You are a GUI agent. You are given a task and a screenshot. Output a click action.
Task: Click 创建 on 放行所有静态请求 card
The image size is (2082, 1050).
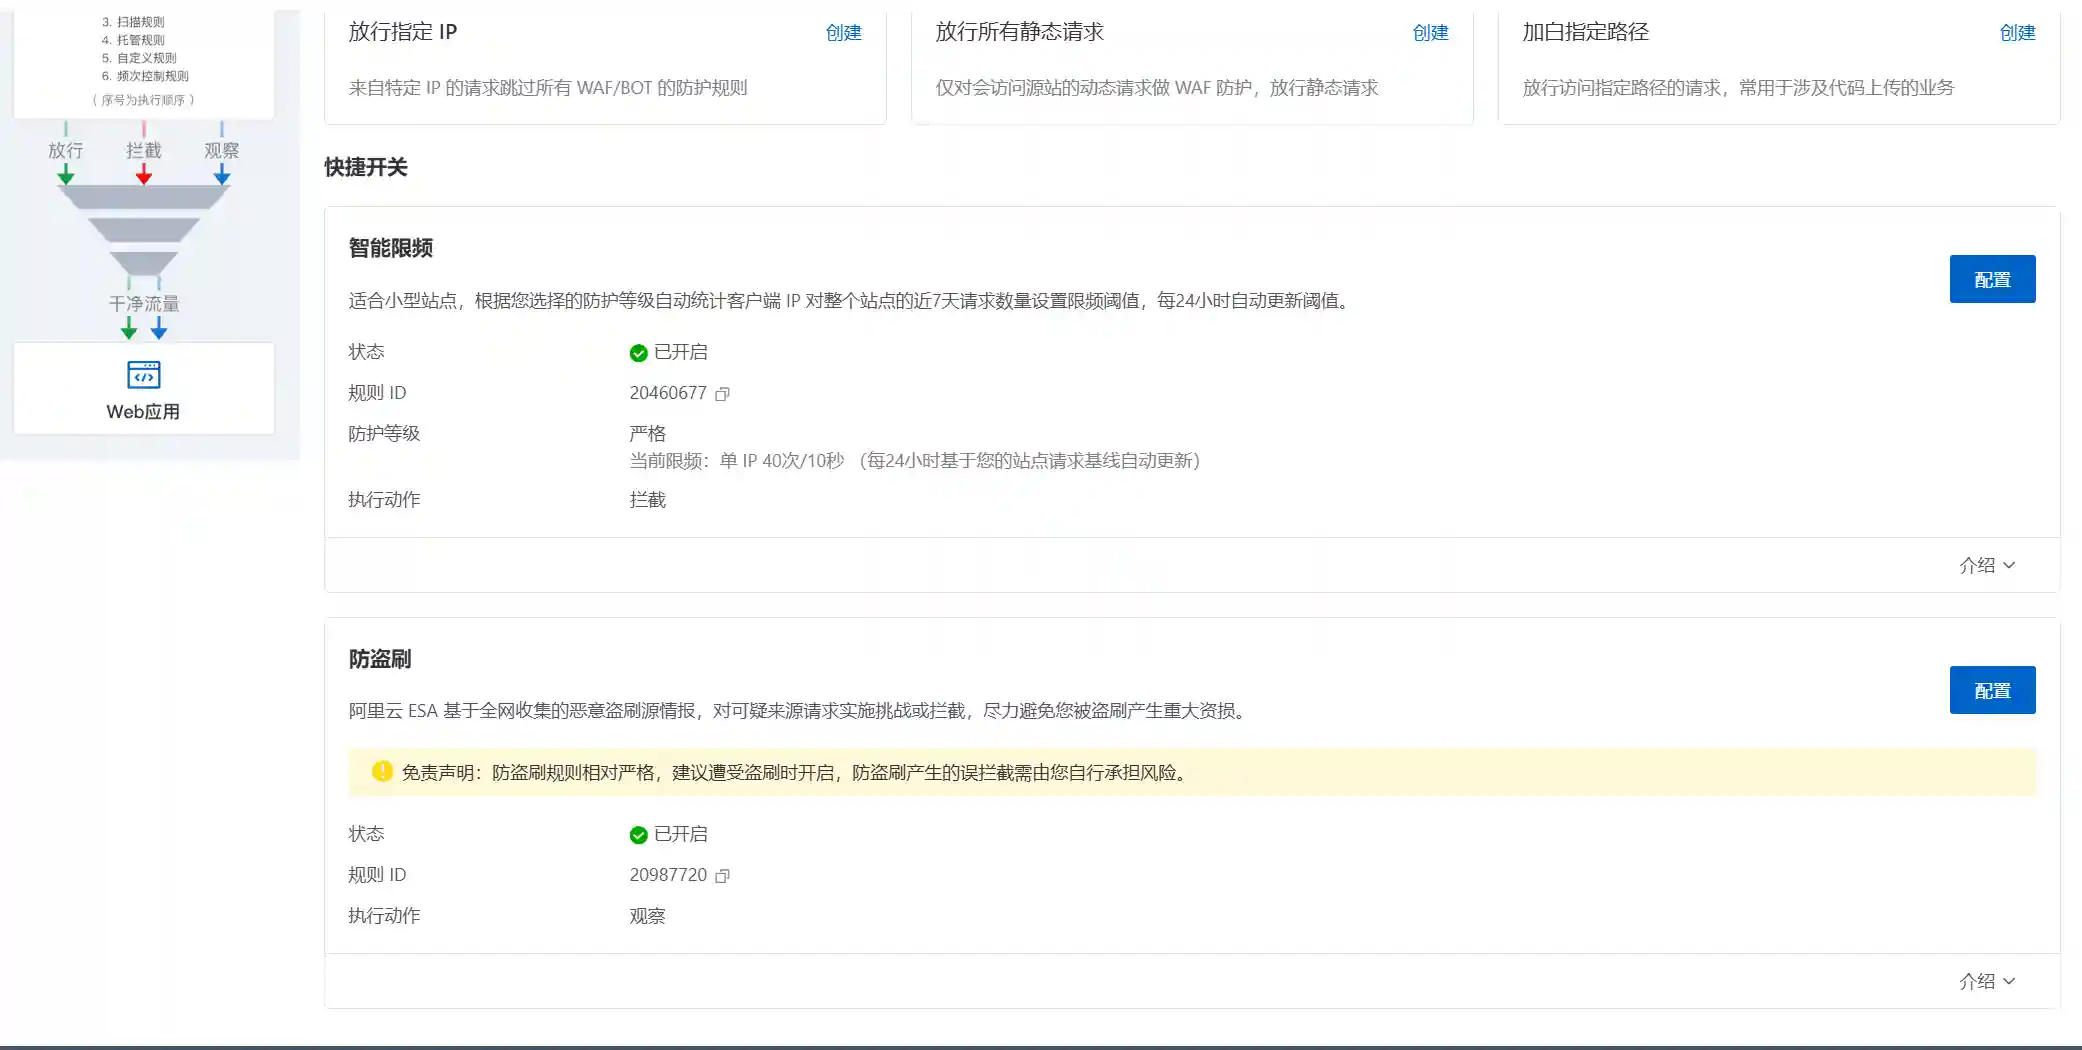[1430, 33]
